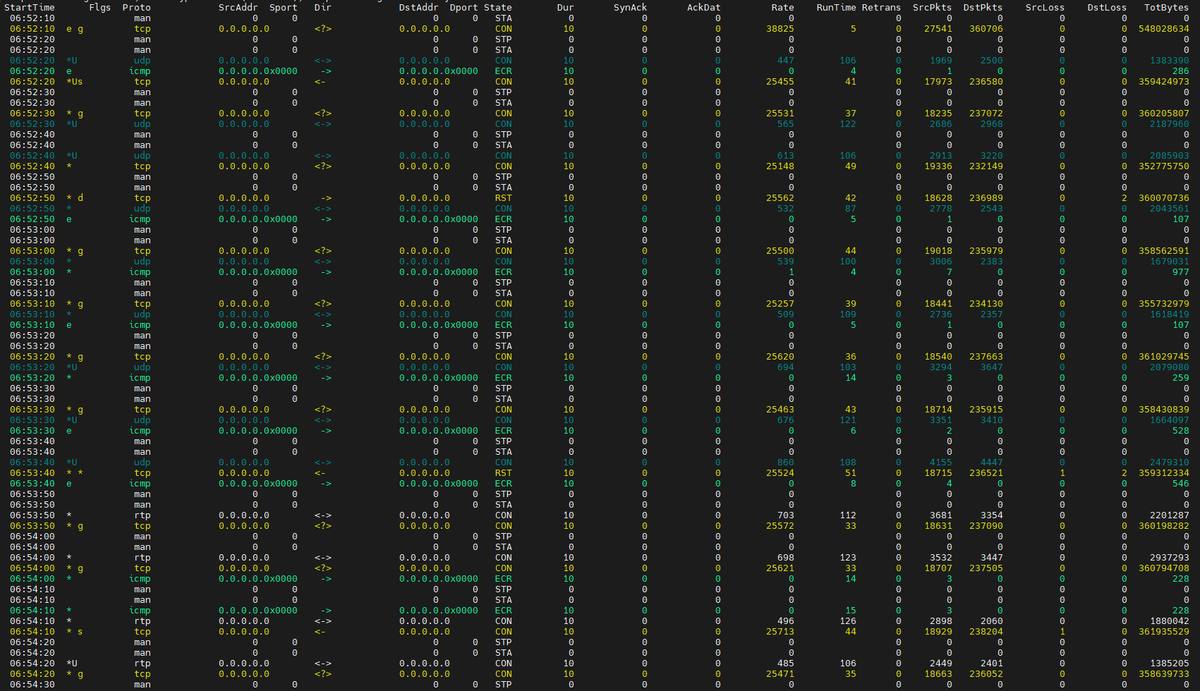Select the TotBytes value 358562591

1163,250
